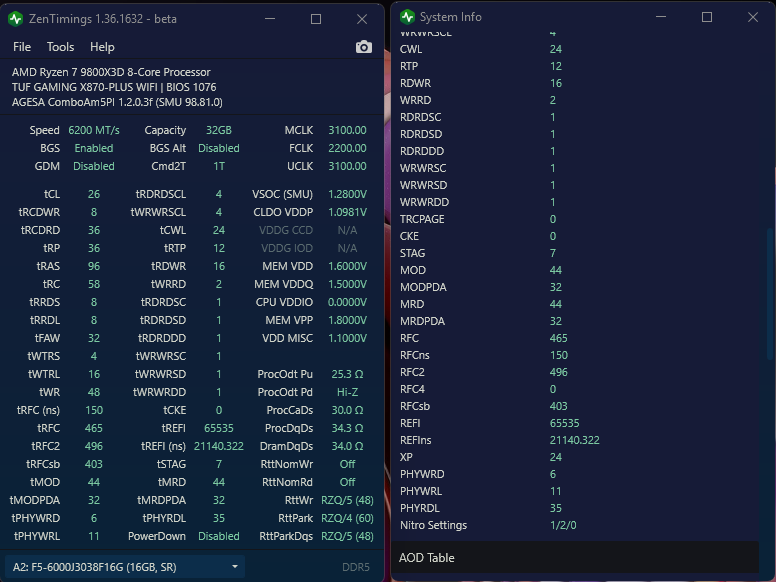The image size is (776, 582).
Task: Click the MCLK 3100.00 value
Action: (347, 130)
